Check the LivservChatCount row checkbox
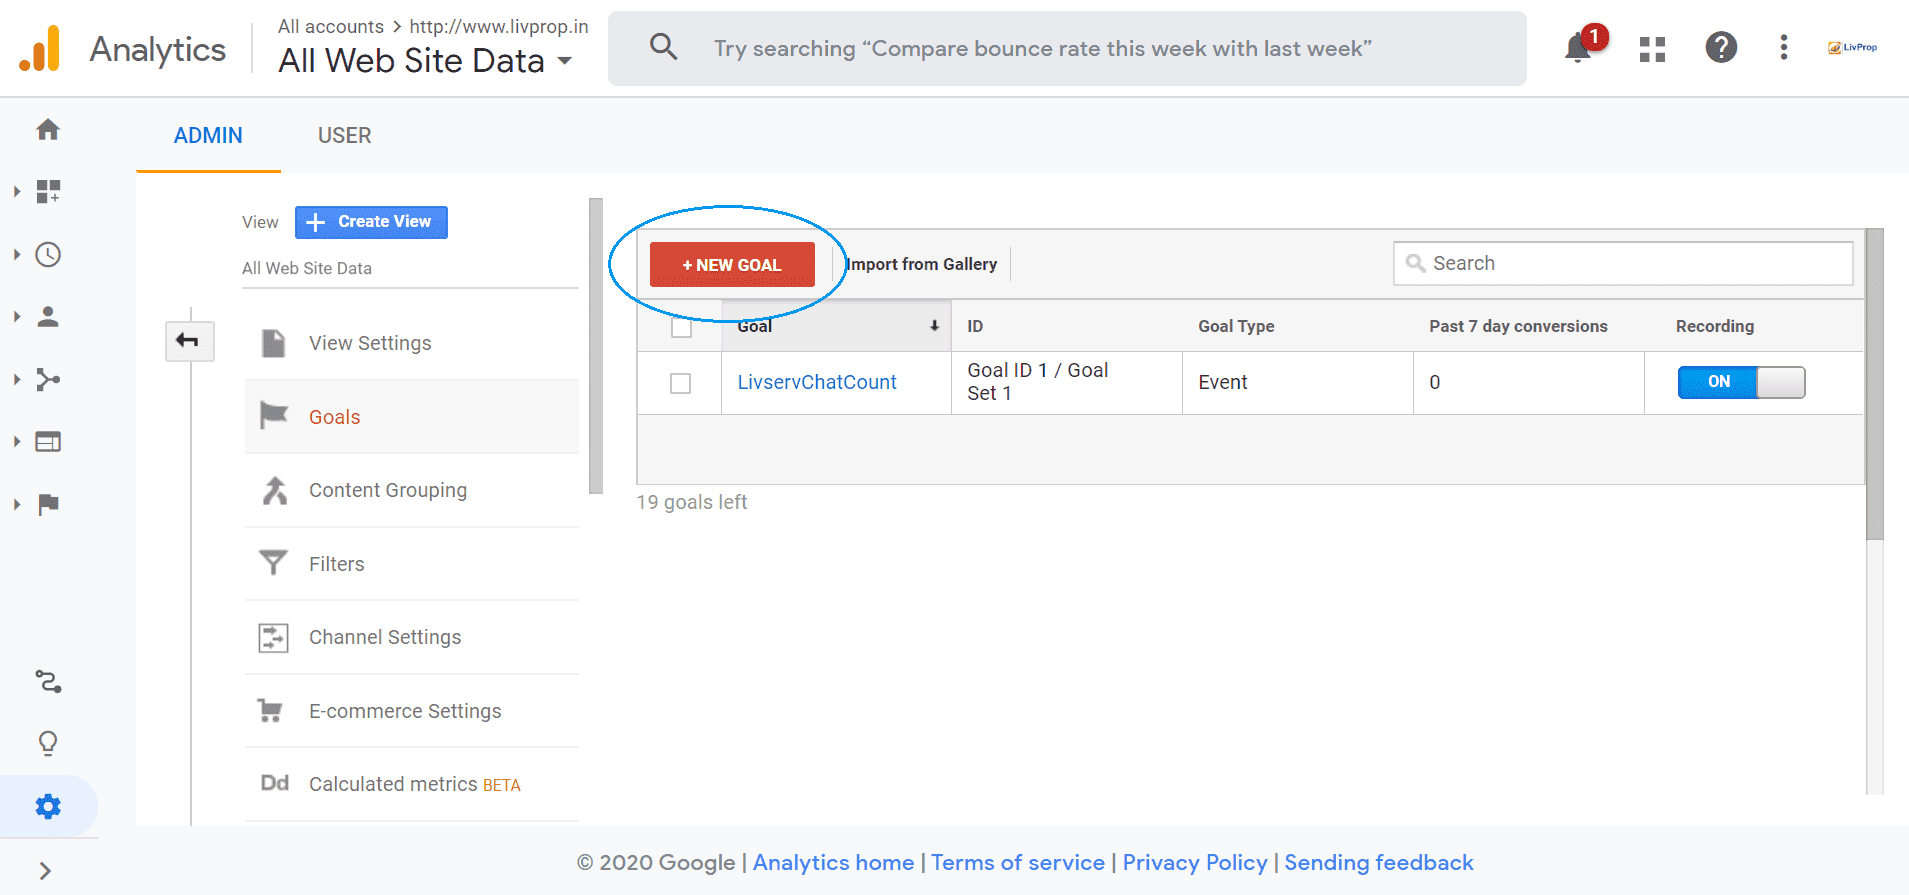Viewport: 1909px width, 895px height. (680, 383)
